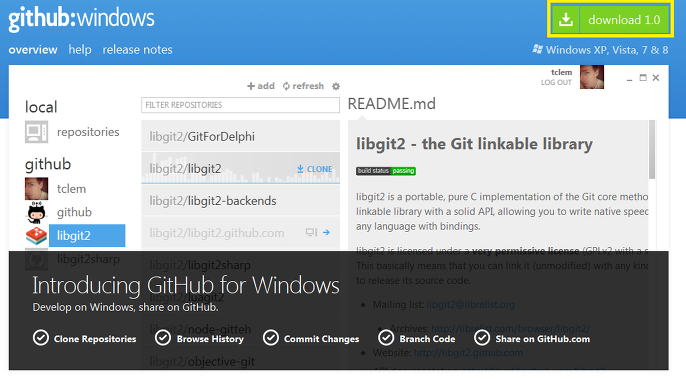Clone the libgit2/libgit2 repository
This screenshot has height=379, width=686.
(315, 169)
